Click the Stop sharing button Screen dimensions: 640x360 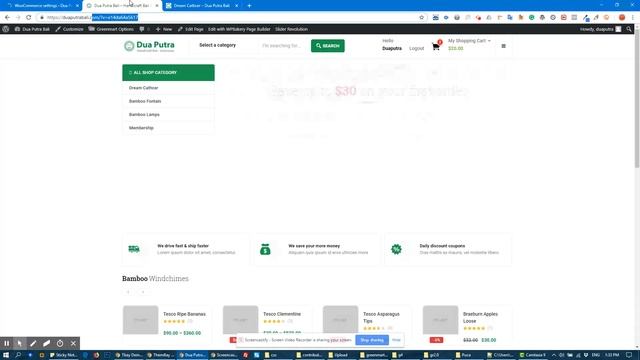click(372, 340)
